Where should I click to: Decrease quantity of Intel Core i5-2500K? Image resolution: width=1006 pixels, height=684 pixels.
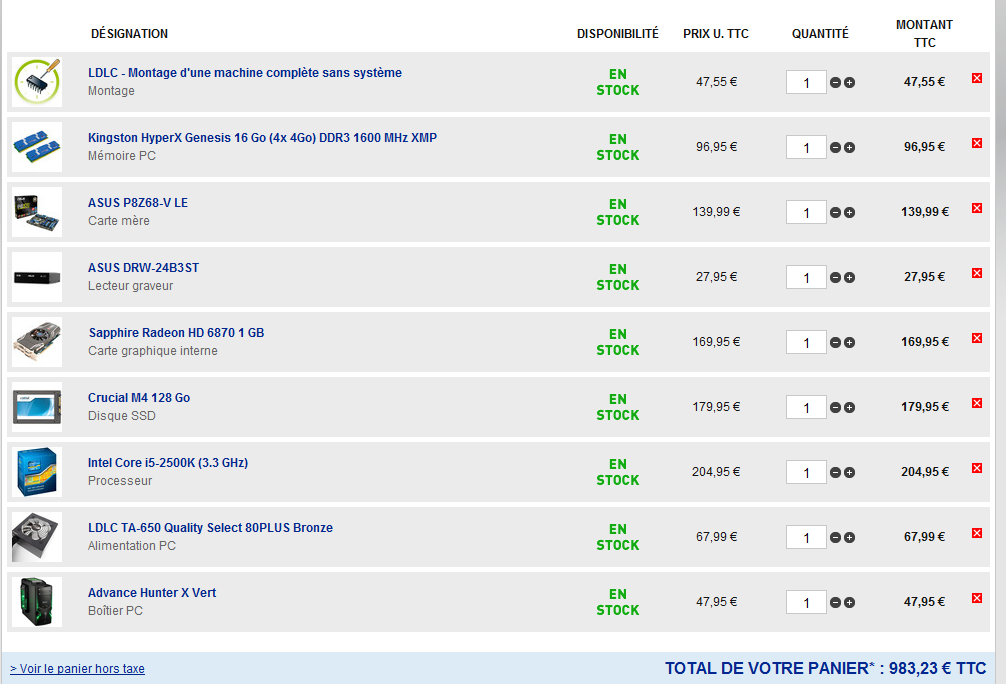pyautogui.click(x=835, y=473)
